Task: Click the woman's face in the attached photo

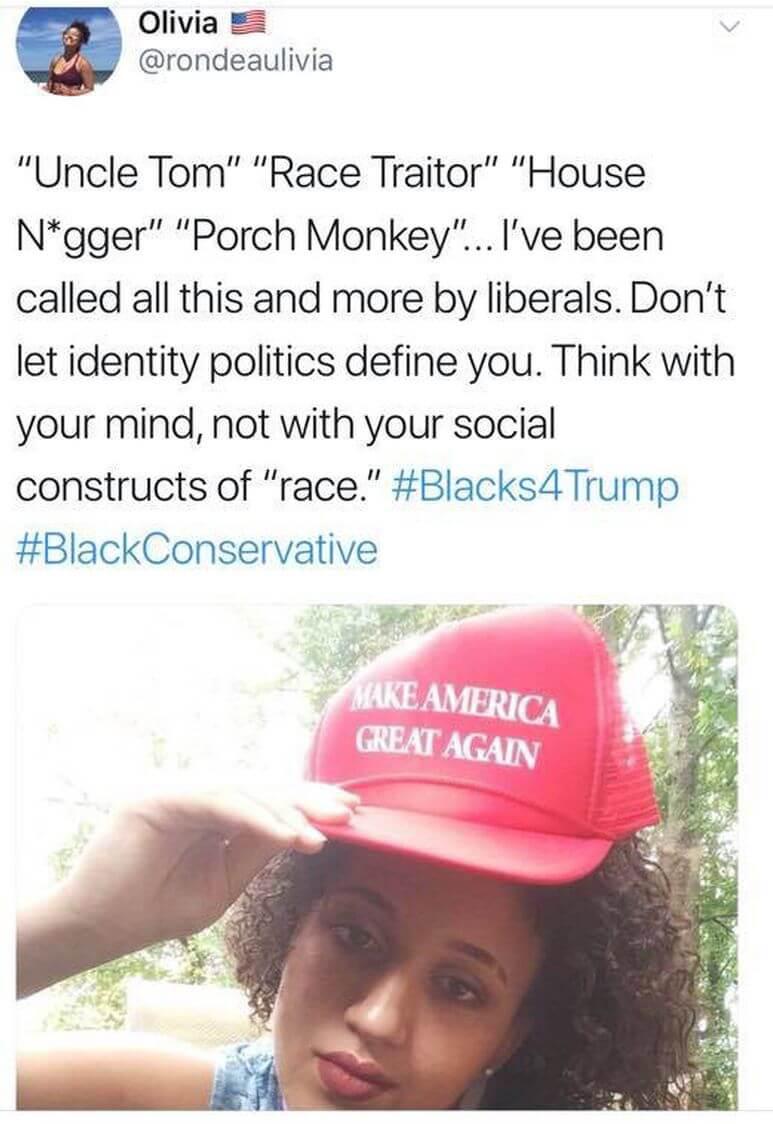Action: pos(402,1004)
